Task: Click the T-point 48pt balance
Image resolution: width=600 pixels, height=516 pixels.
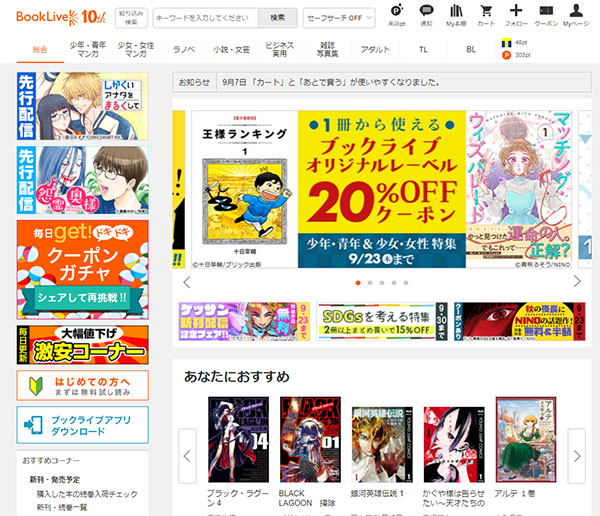Action: pos(515,43)
